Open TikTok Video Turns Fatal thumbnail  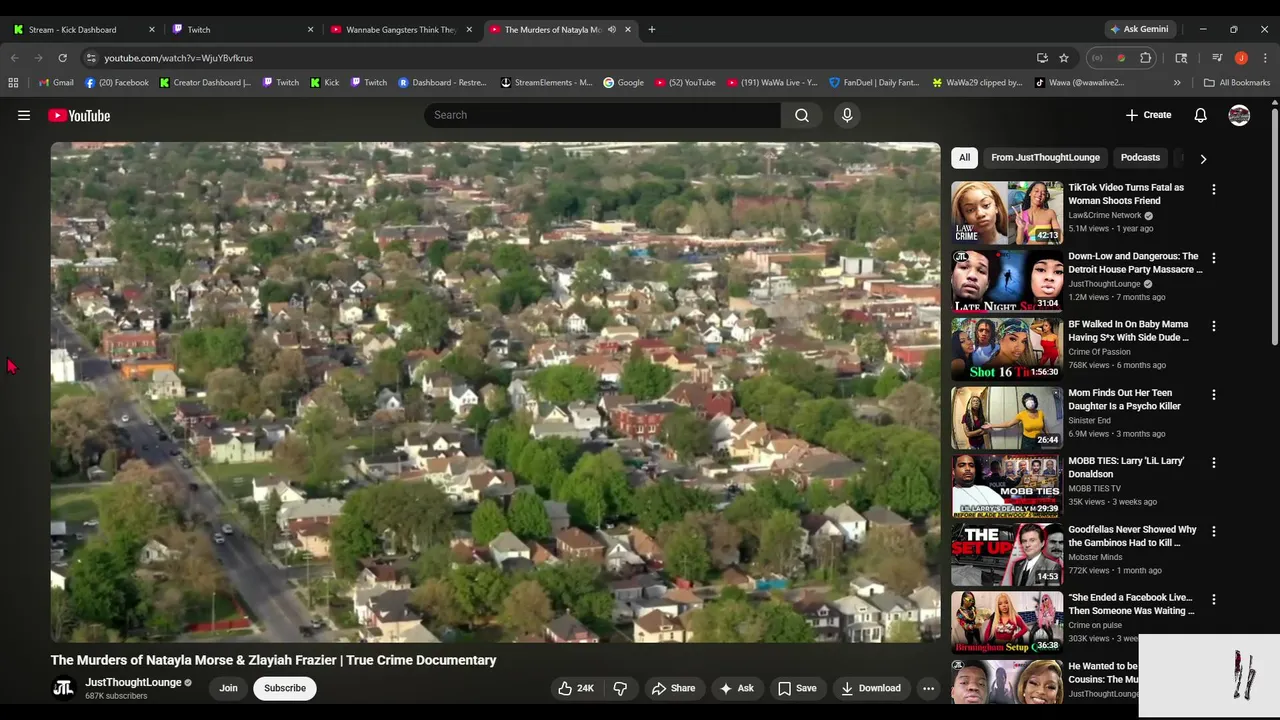[1007, 212]
